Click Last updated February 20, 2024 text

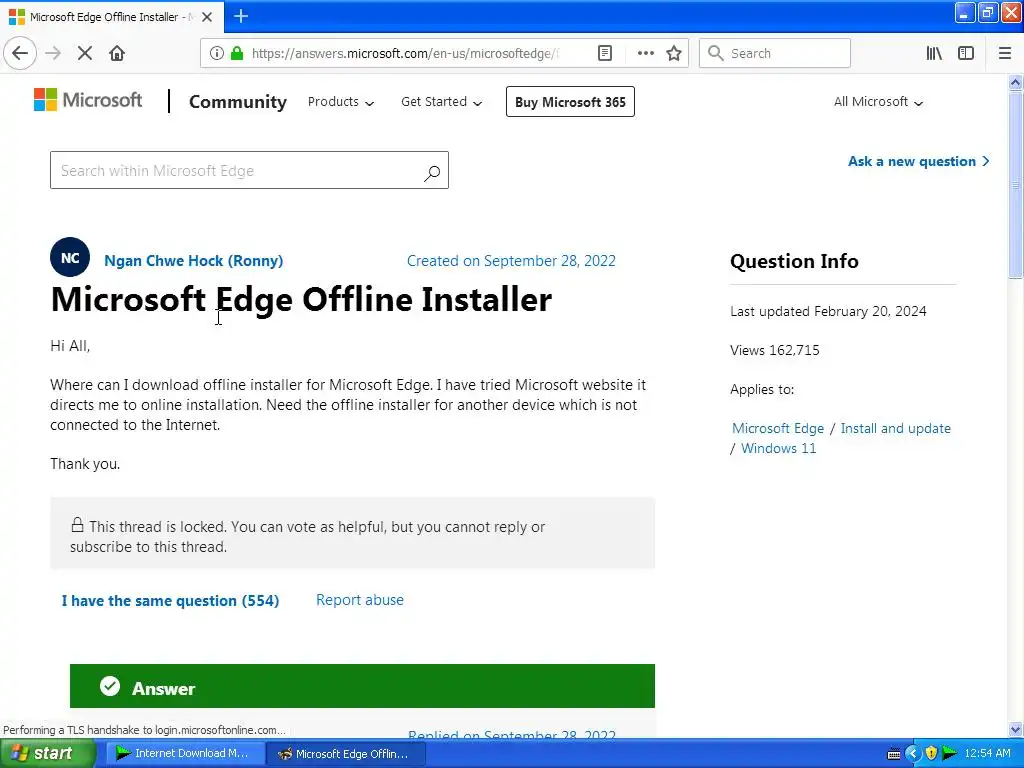click(x=828, y=311)
